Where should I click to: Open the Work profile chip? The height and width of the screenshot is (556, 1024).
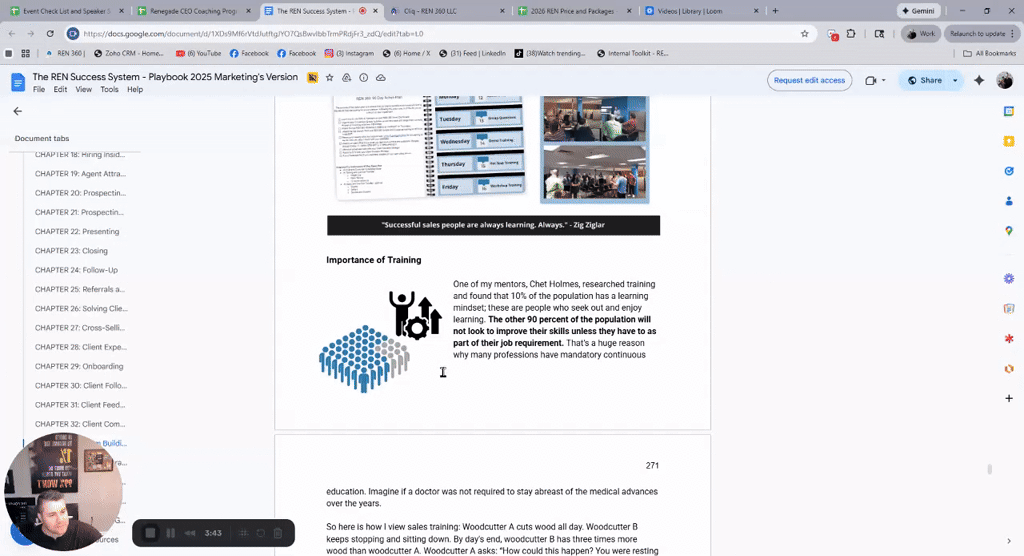pyautogui.click(x=921, y=33)
